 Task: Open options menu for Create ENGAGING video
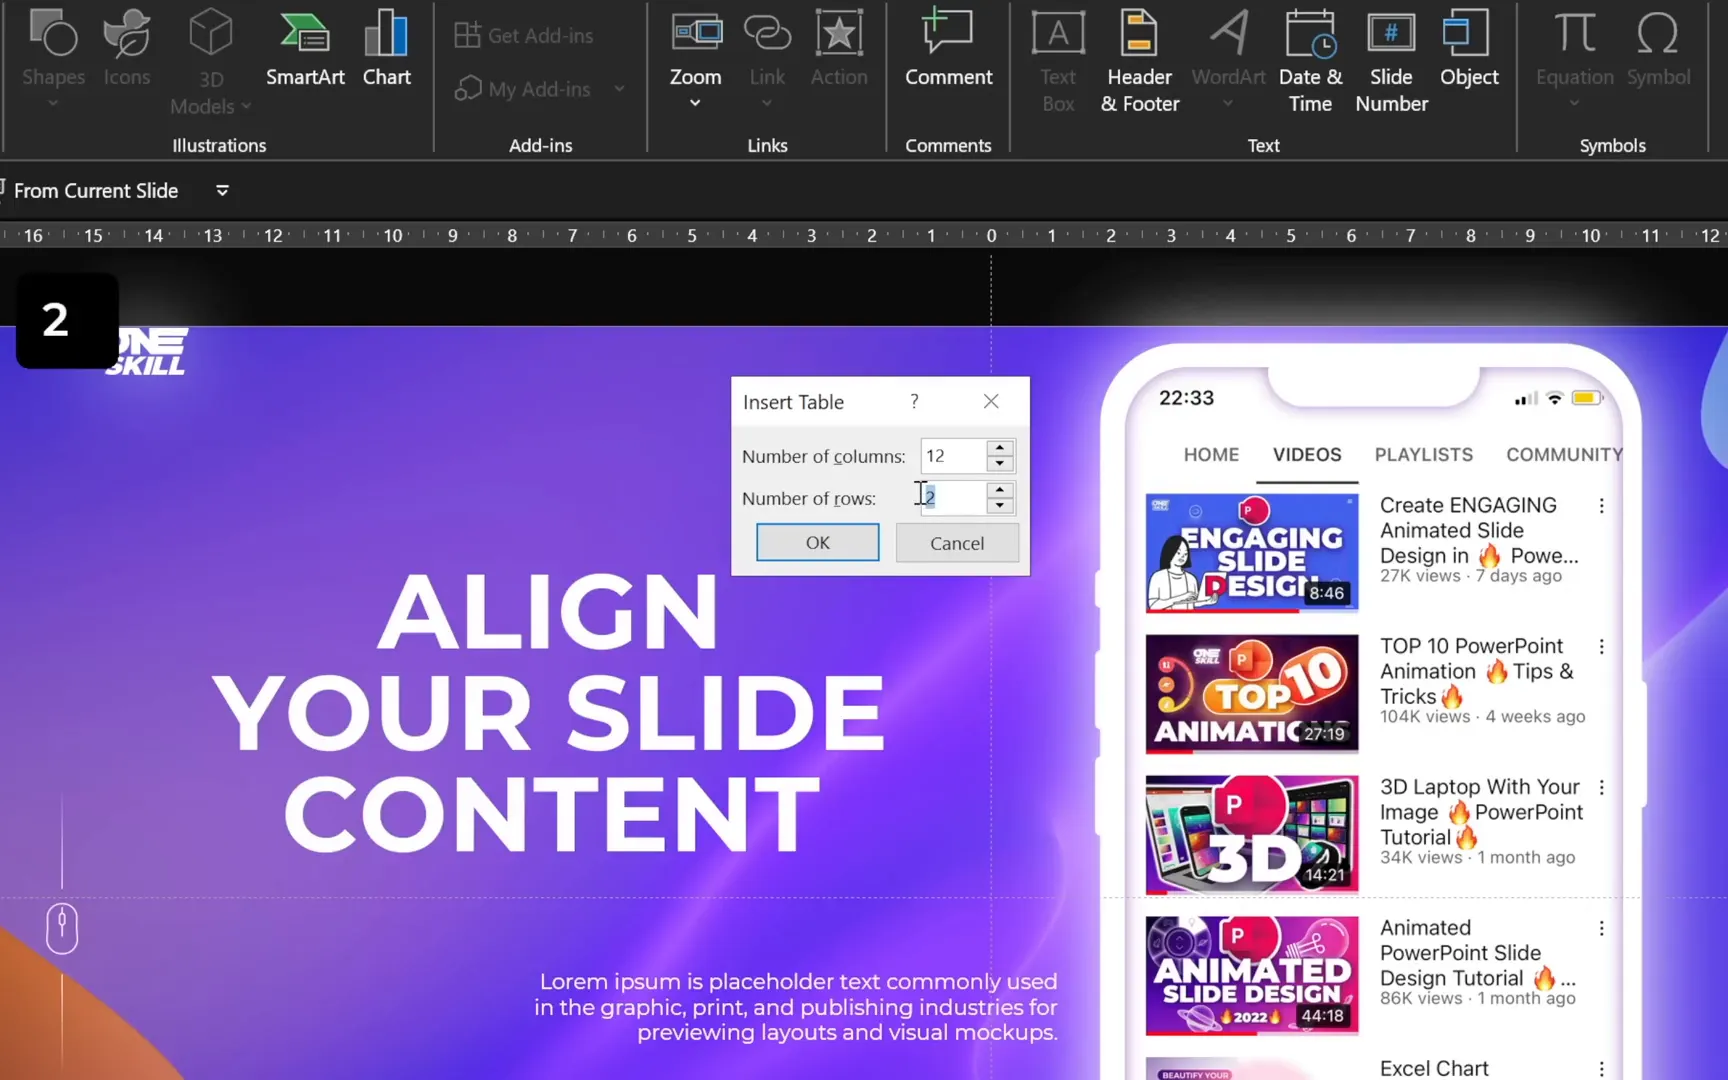pyautogui.click(x=1601, y=506)
